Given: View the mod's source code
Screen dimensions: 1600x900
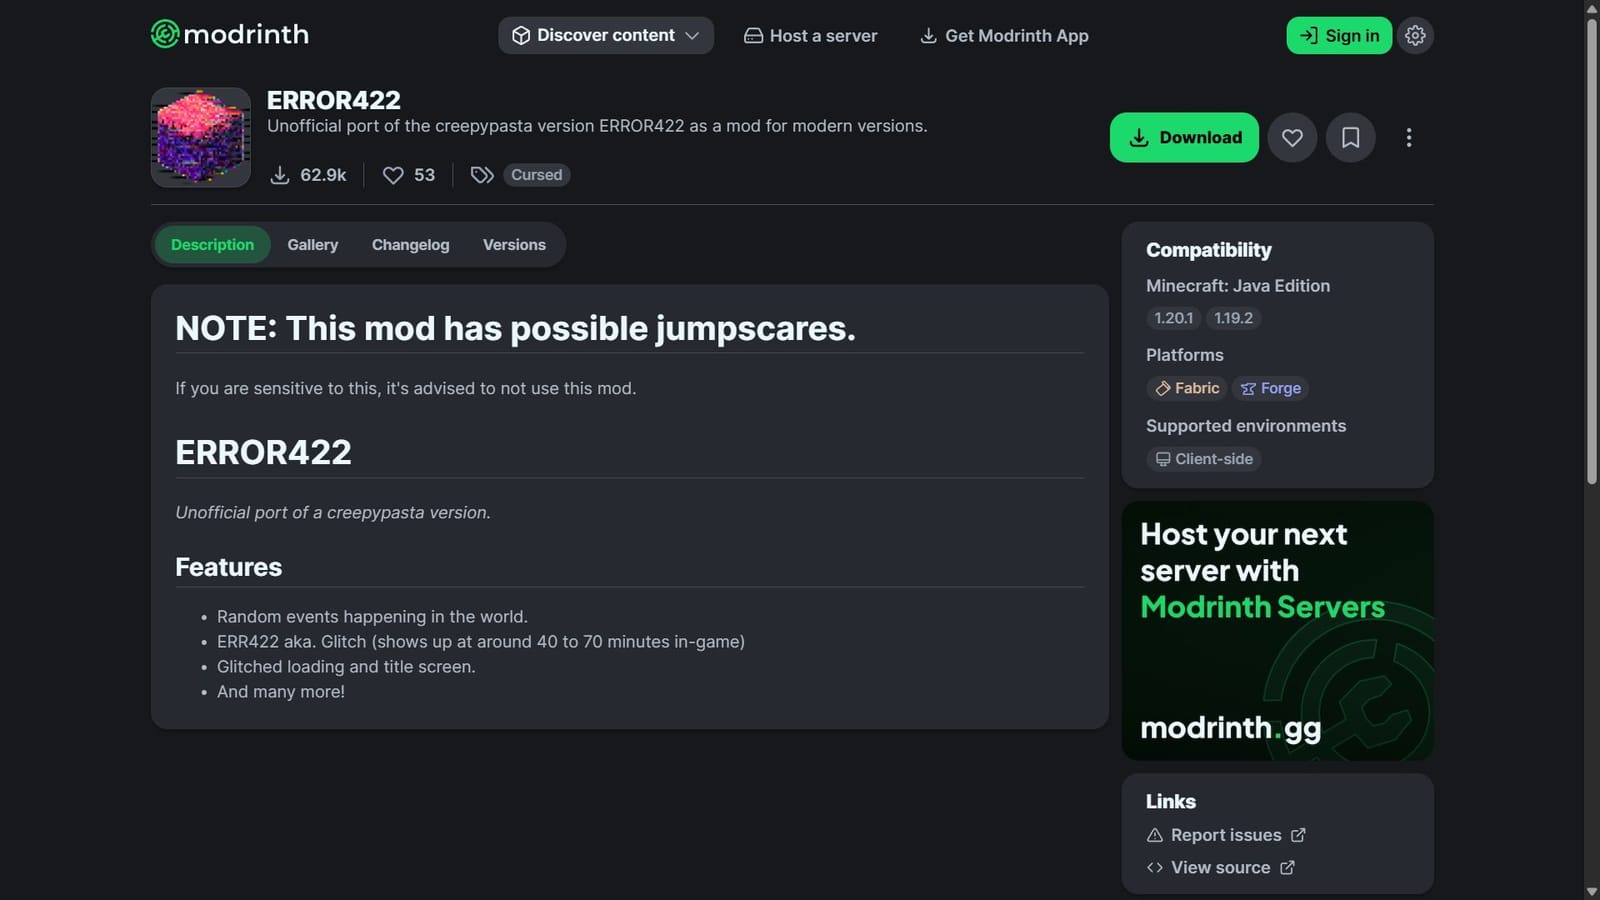Looking at the screenshot, I should (1221, 867).
